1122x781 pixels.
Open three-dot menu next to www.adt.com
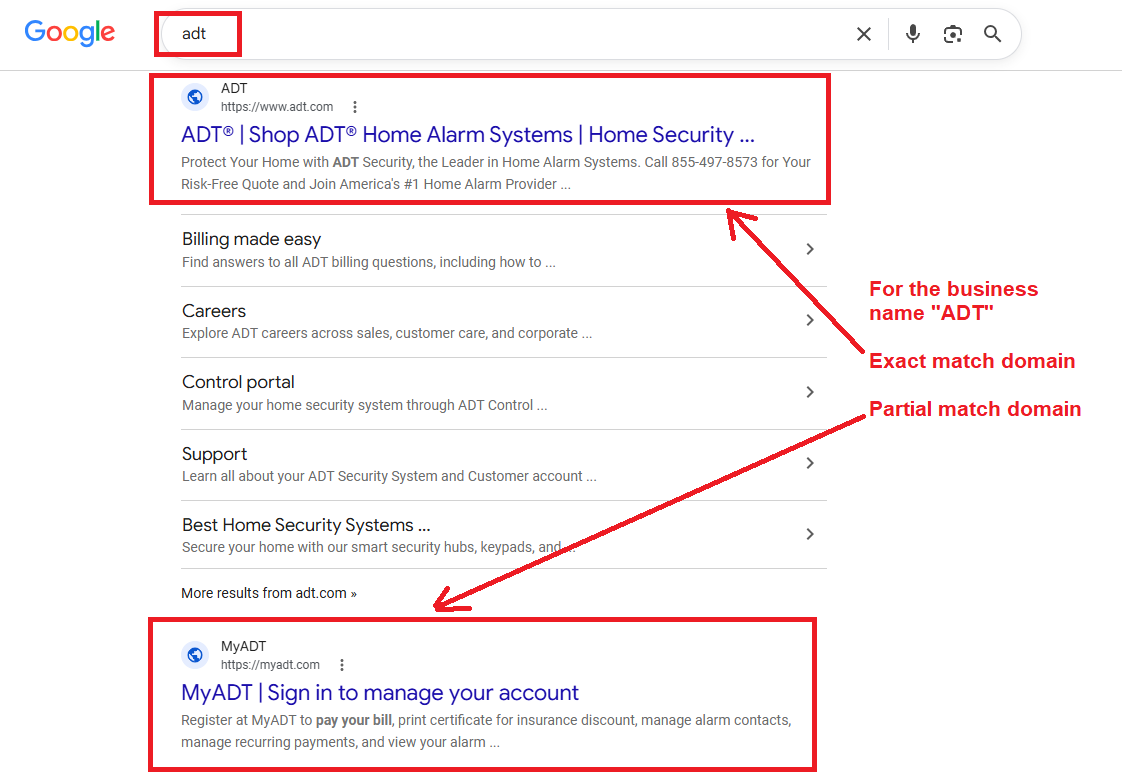[355, 107]
